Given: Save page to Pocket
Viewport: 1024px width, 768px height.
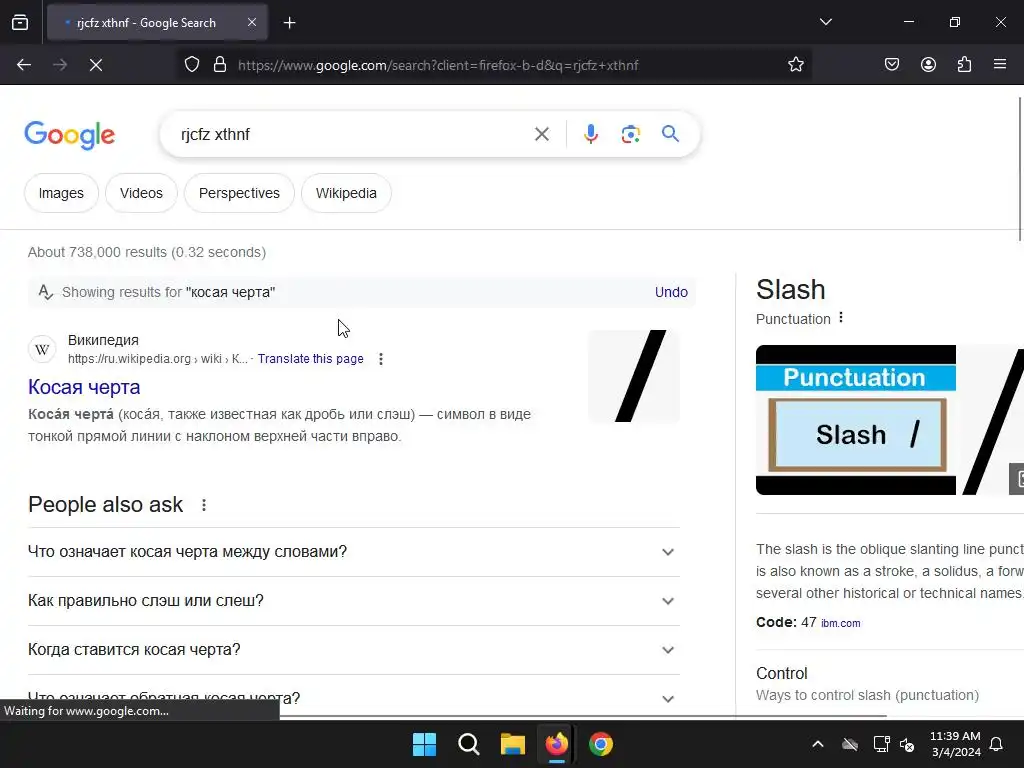Looking at the screenshot, I should pyautogui.click(x=892, y=65).
